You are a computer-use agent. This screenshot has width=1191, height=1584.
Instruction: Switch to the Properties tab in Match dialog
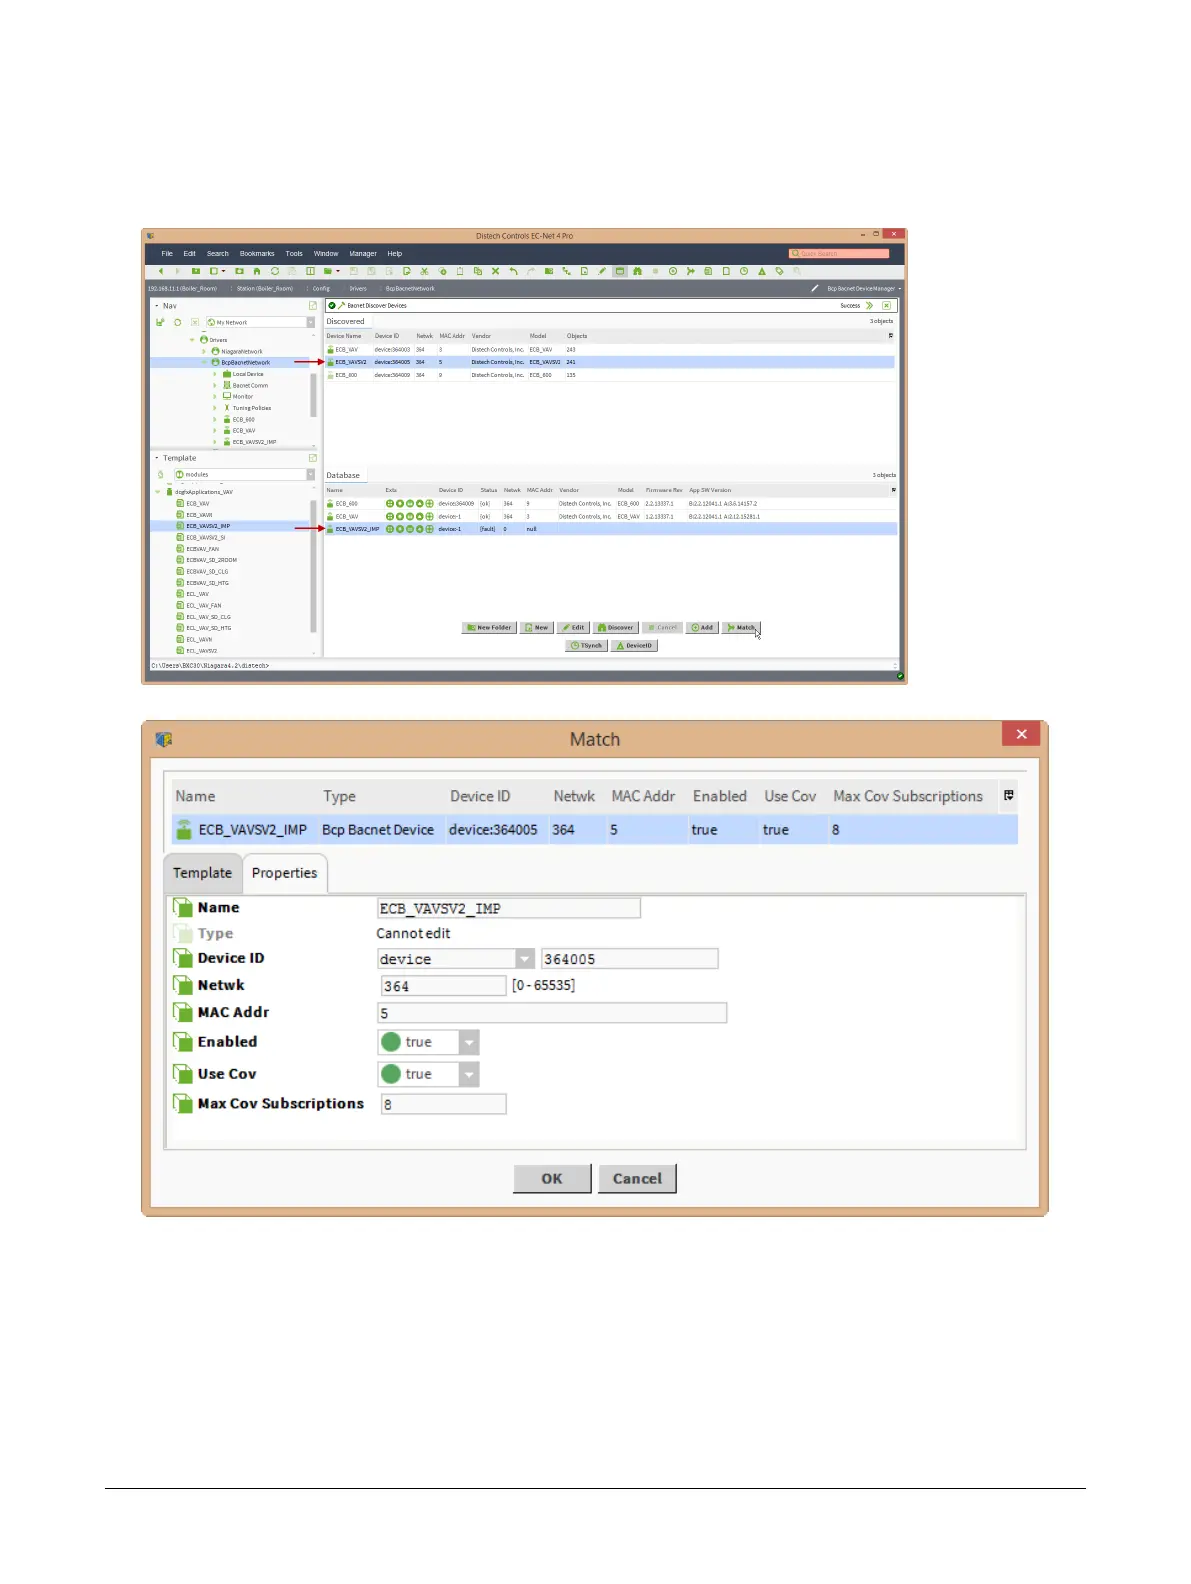point(284,873)
